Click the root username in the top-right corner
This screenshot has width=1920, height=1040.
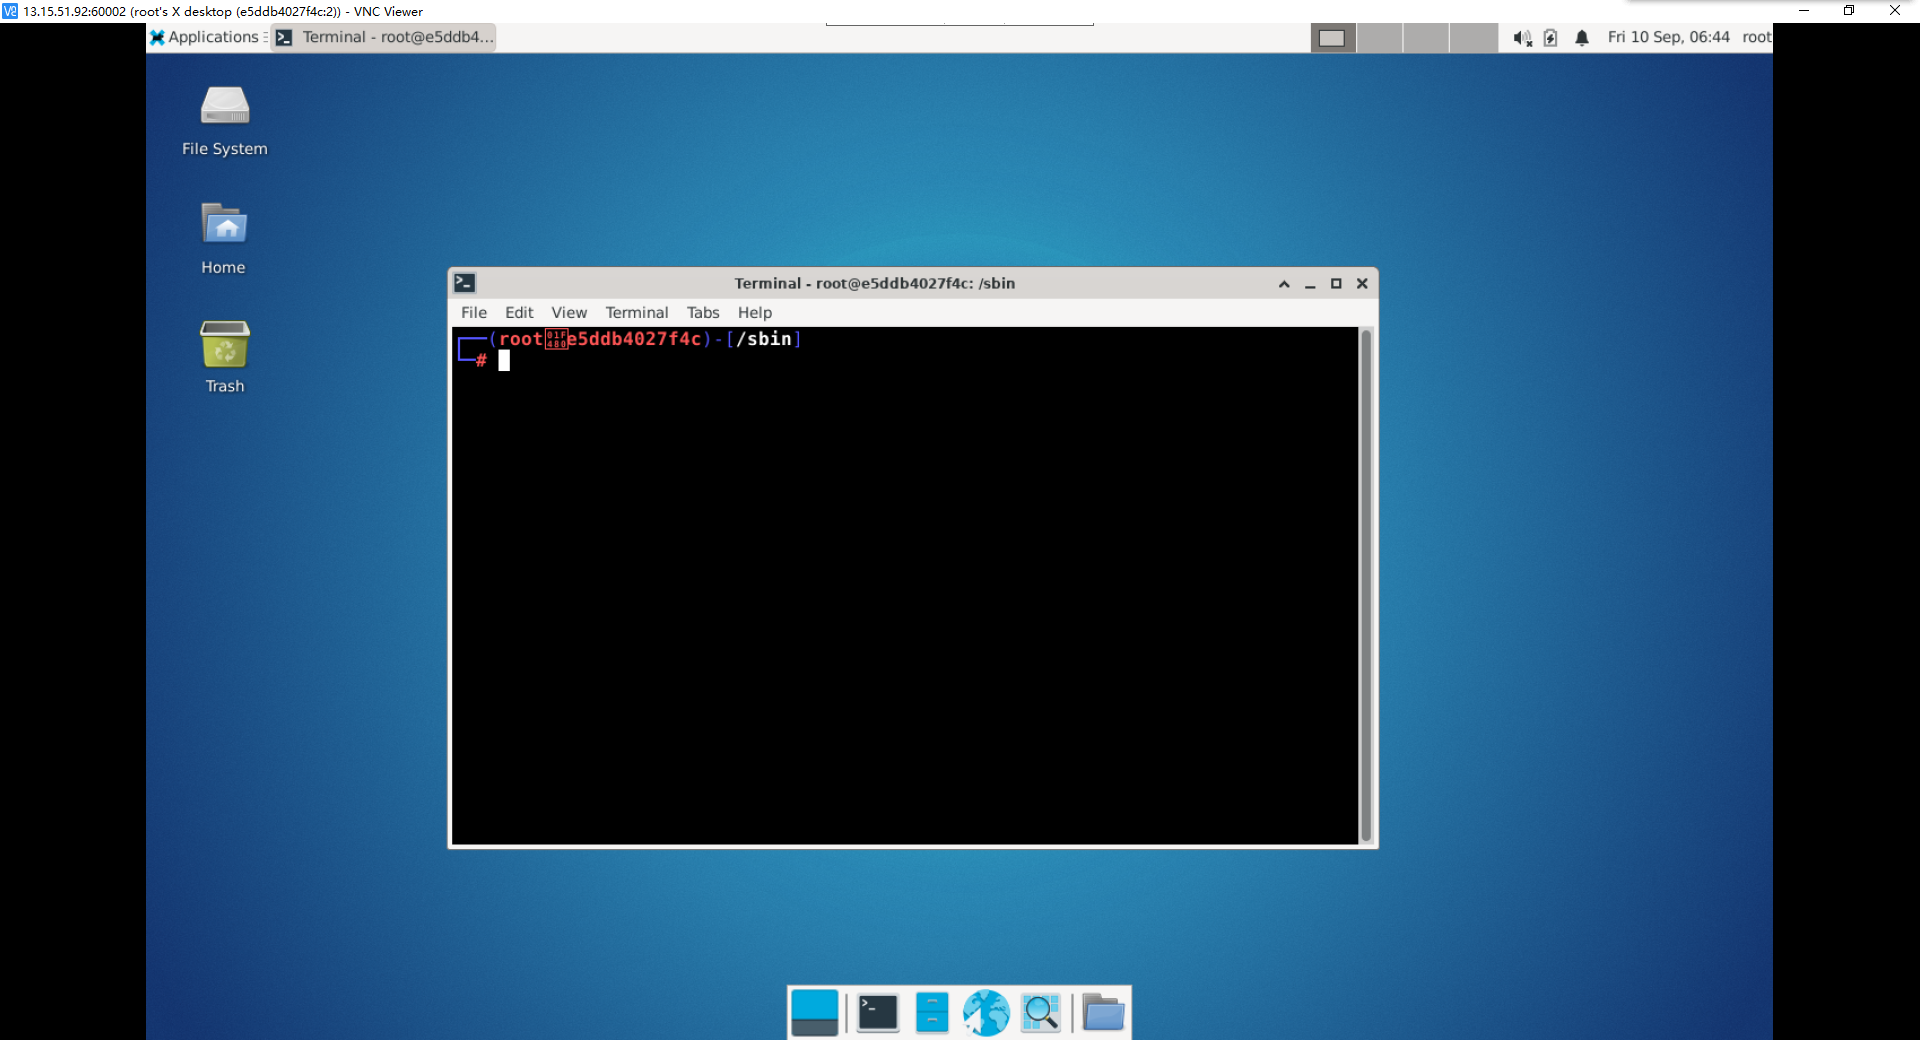pyautogui.click(x=1757, y=37)
